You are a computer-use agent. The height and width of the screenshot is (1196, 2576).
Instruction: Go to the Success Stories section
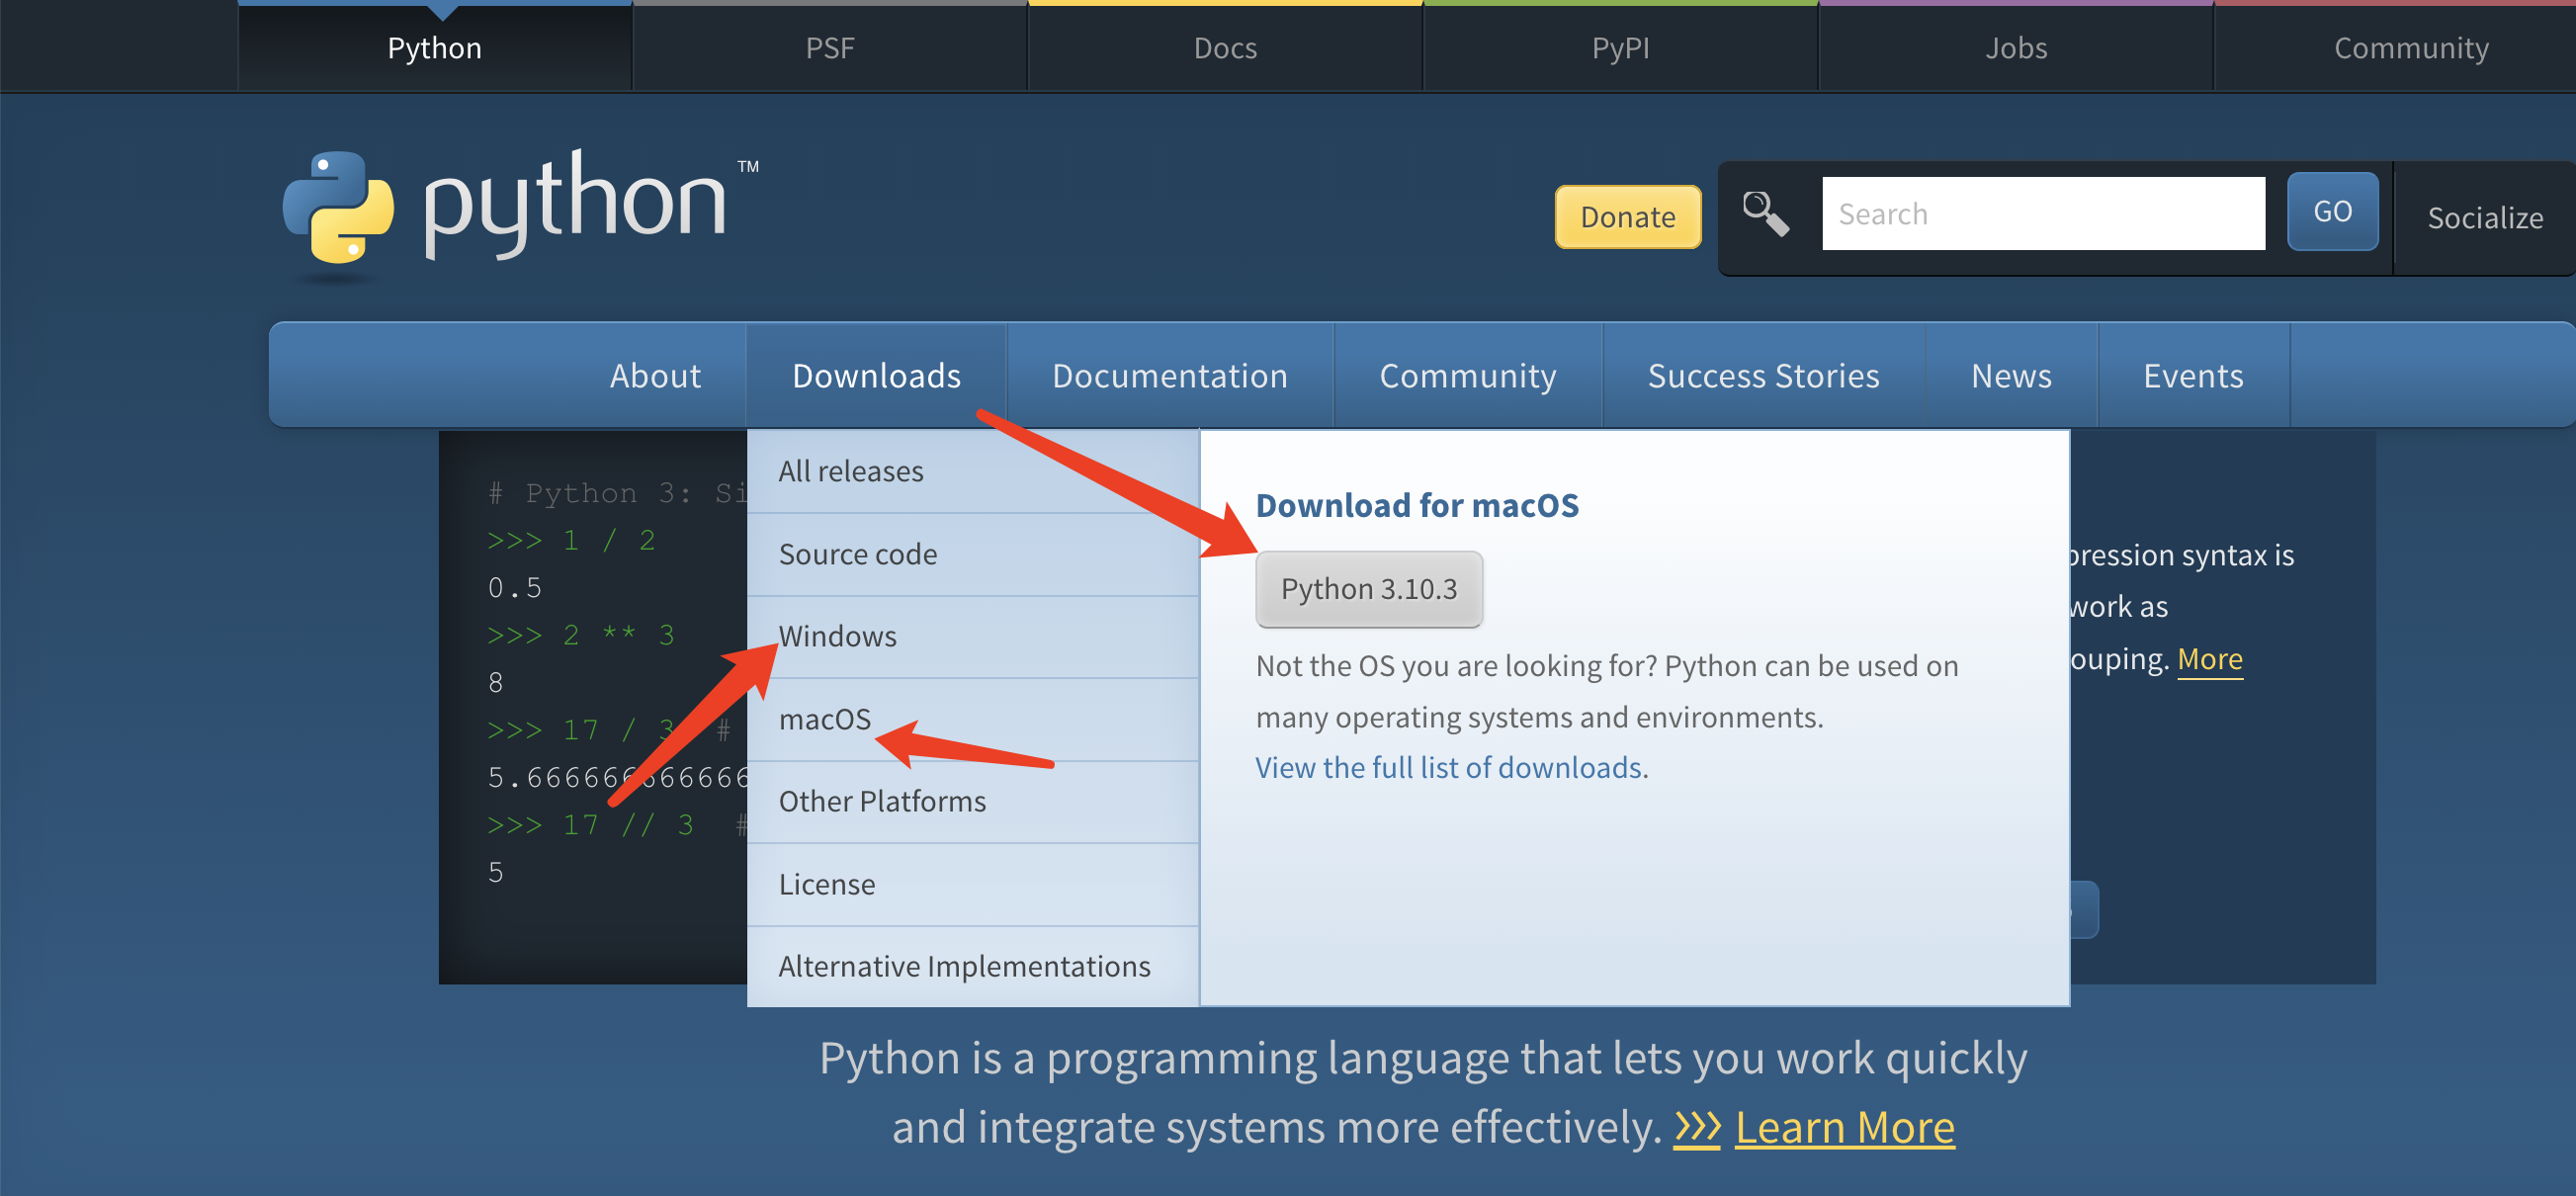tap(1763, 376)
